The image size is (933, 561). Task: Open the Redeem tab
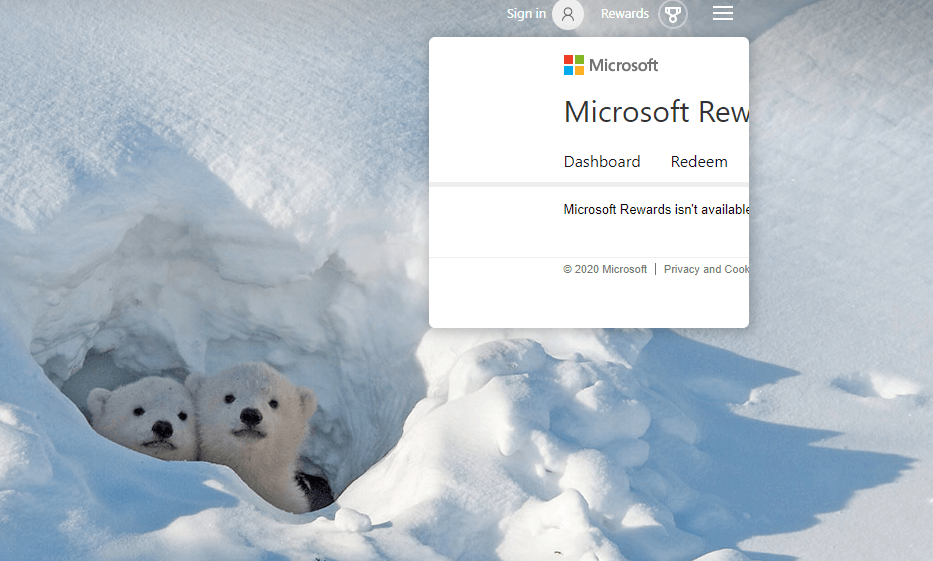coord(699,162)
